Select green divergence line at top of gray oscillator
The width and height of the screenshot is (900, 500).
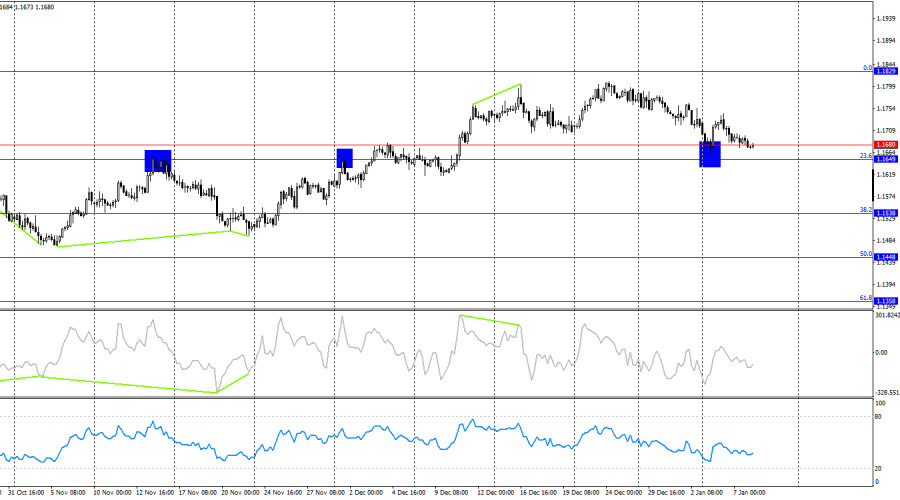tap(490, 320)
